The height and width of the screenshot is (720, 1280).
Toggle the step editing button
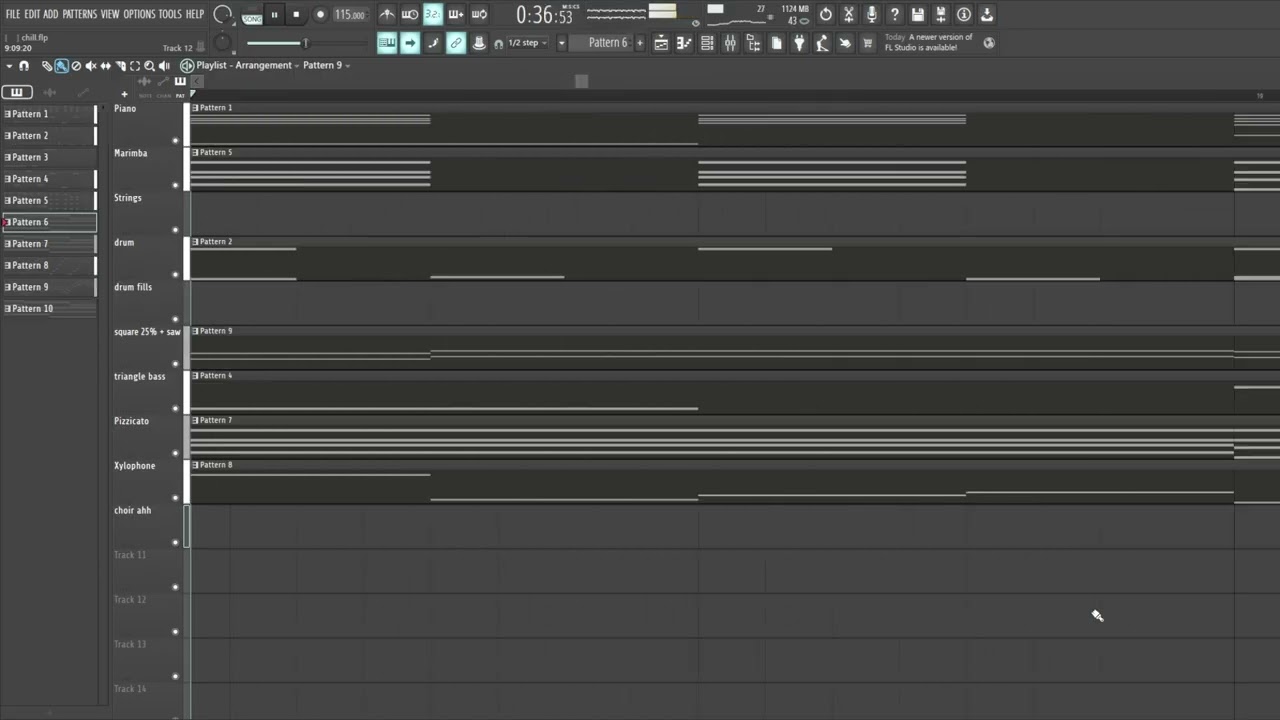[x=433, y=43]
